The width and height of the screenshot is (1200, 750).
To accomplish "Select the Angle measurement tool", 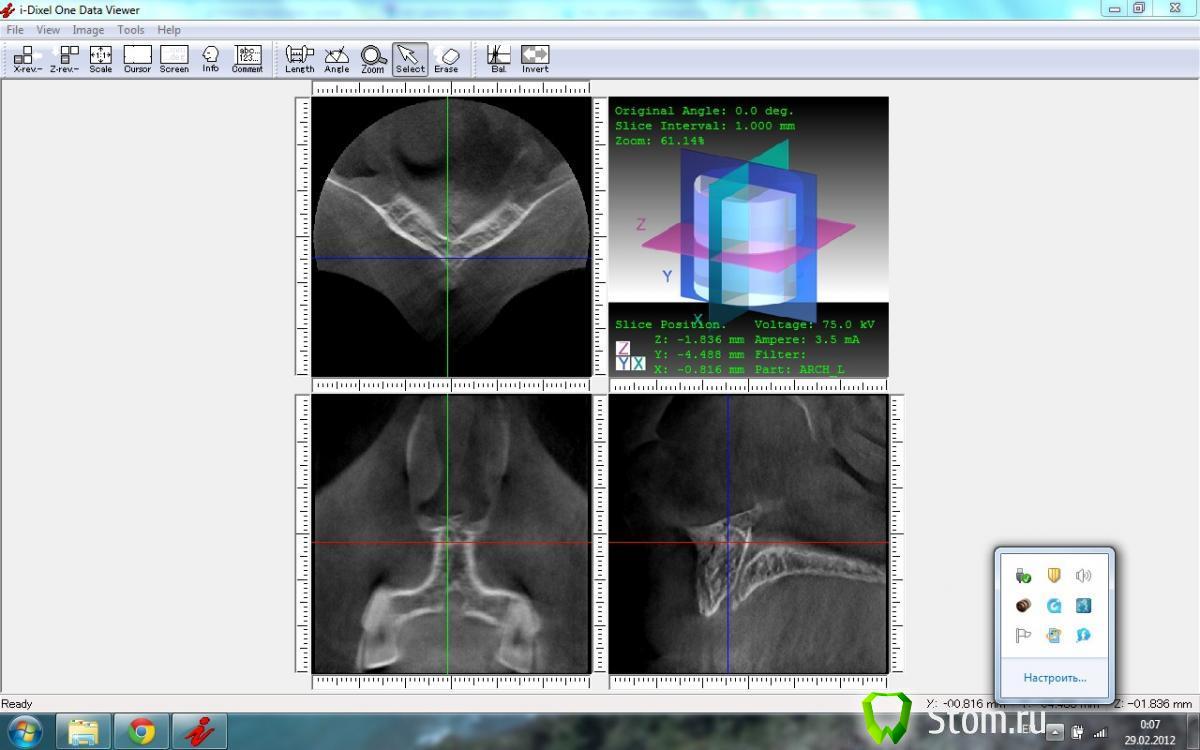I will 337,59.
